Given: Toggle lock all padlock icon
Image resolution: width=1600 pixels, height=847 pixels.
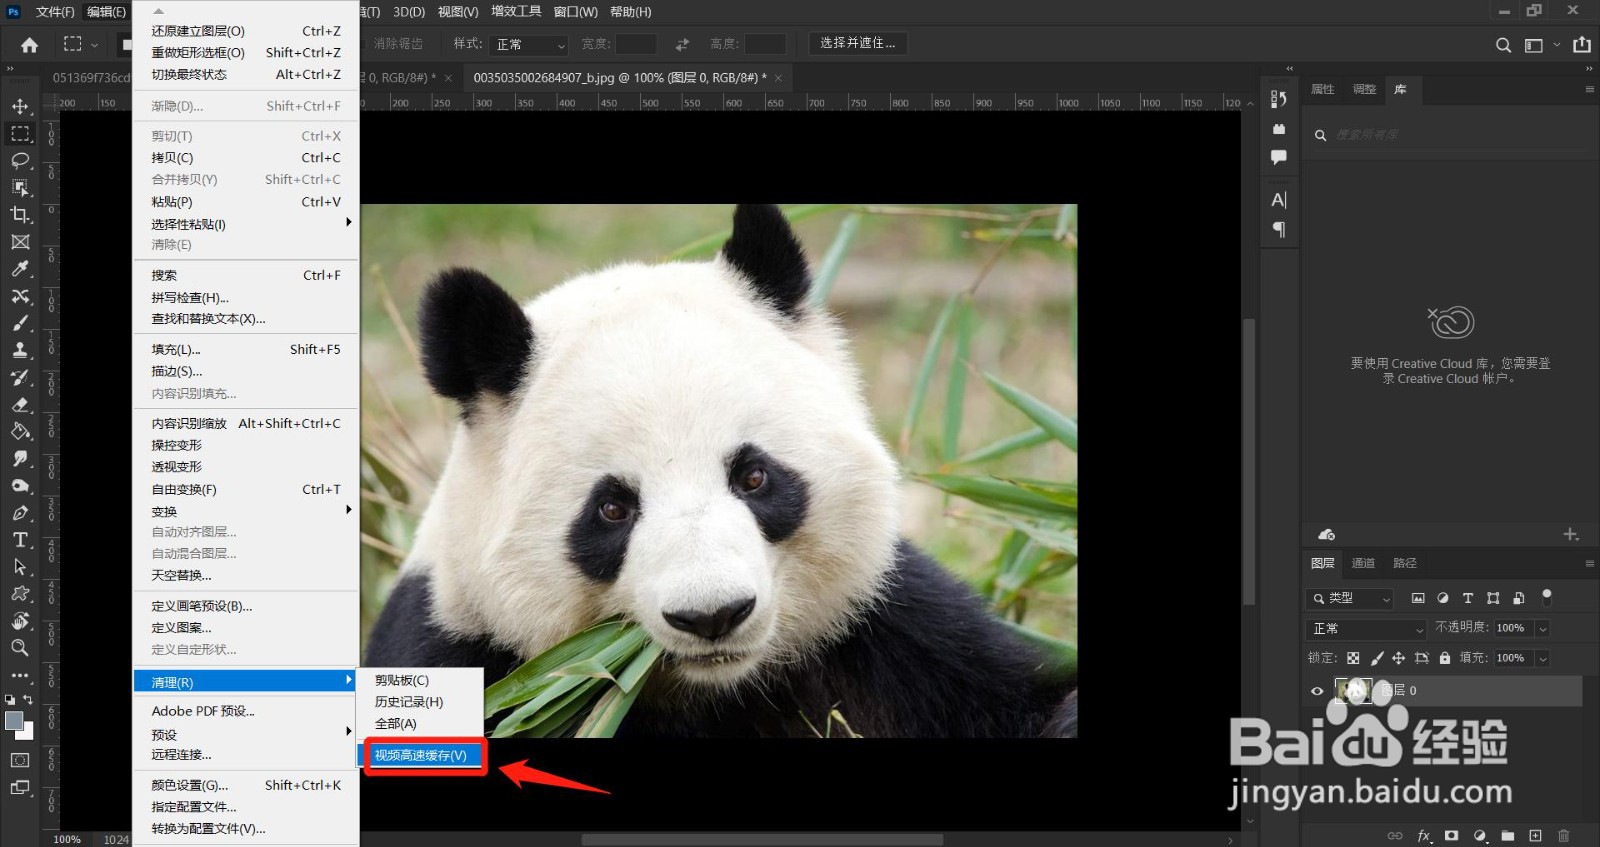Looking at the screenshot, I should click(x=1445, y=658).
